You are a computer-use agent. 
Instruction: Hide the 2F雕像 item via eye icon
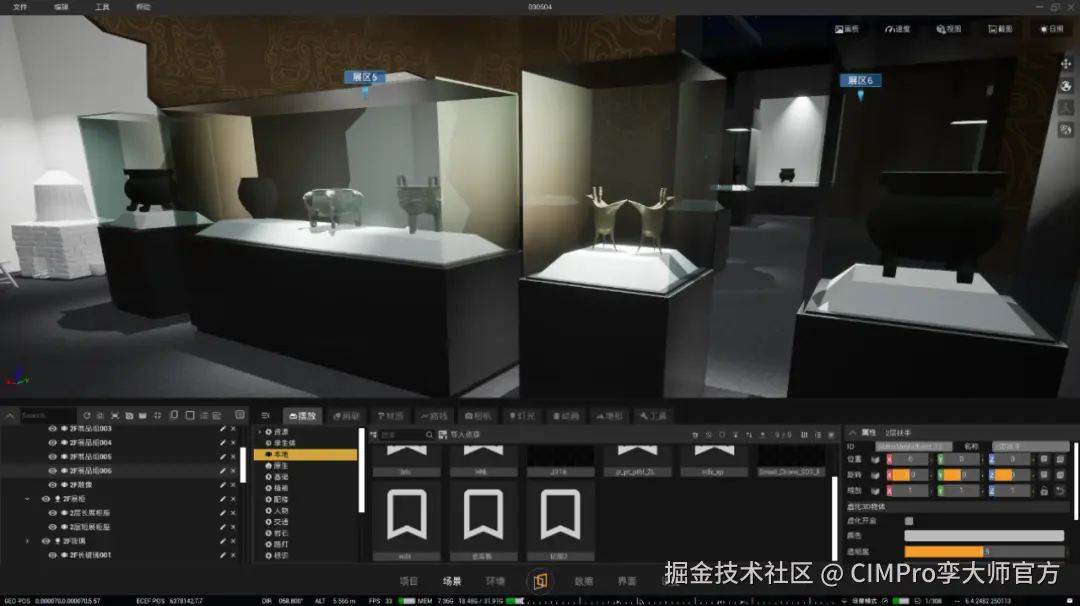point(52,485)
